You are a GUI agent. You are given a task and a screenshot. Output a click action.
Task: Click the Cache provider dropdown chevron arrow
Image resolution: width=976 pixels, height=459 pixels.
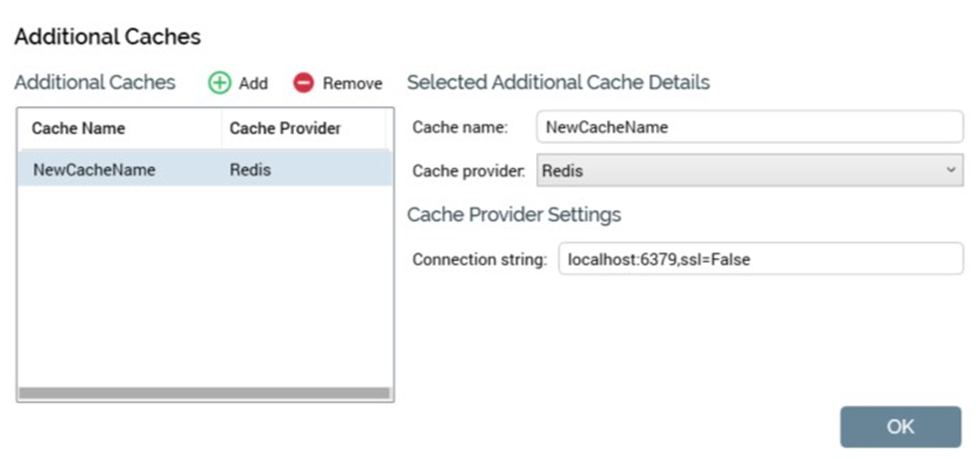(950, 171)
